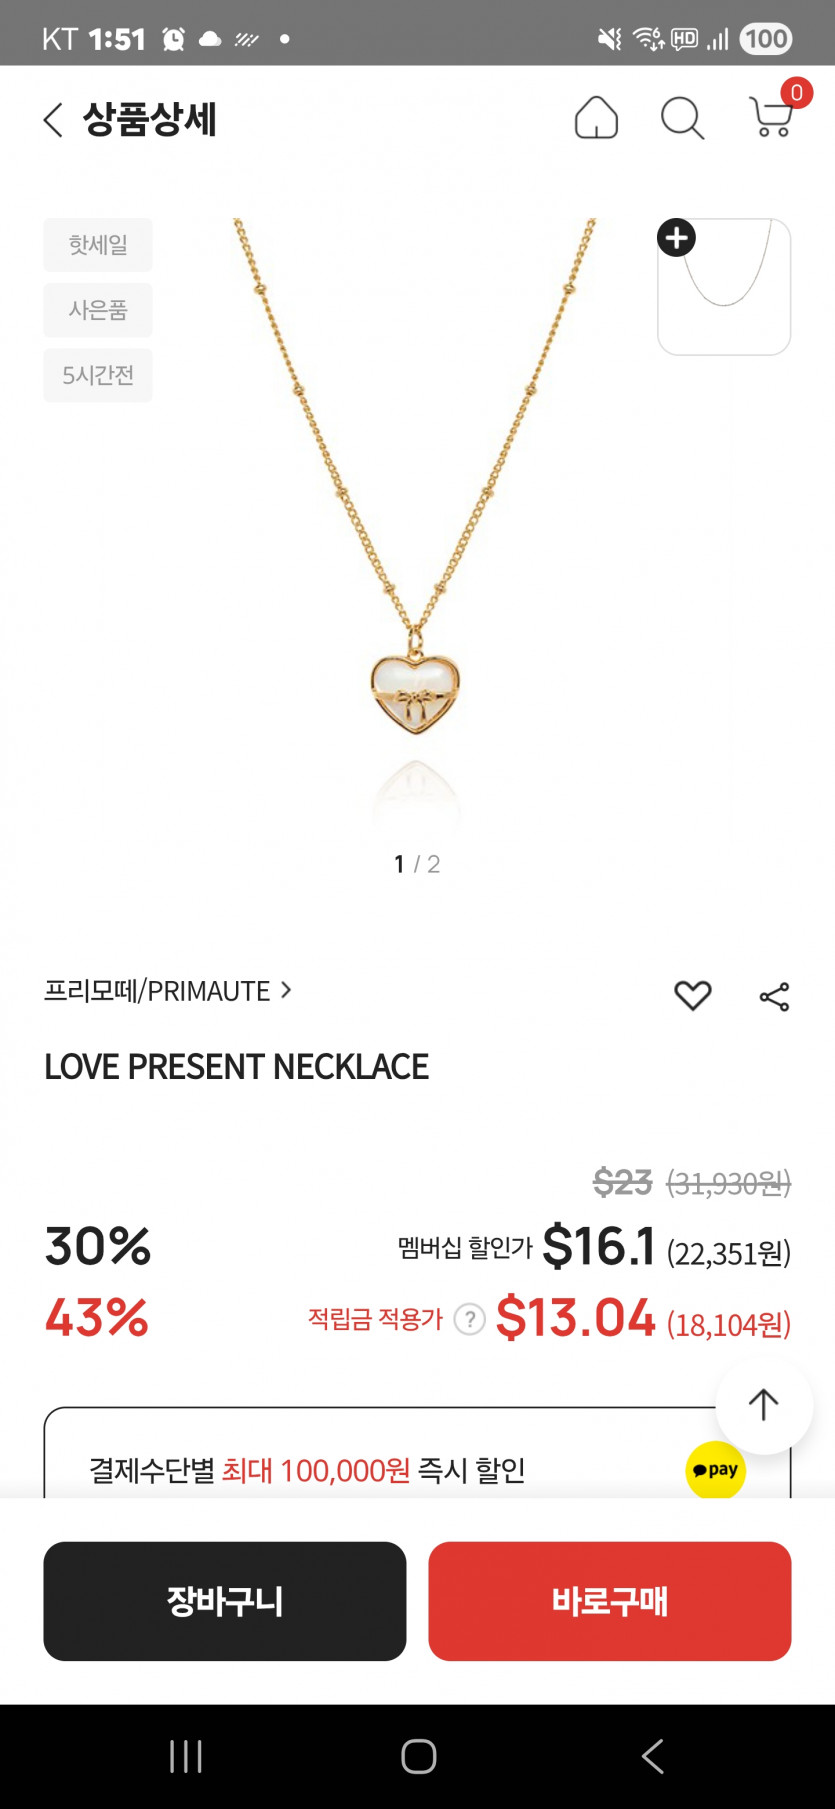Tap the question mark help icon
This screenshot has height=1809, width=835.
(469, 1319)
